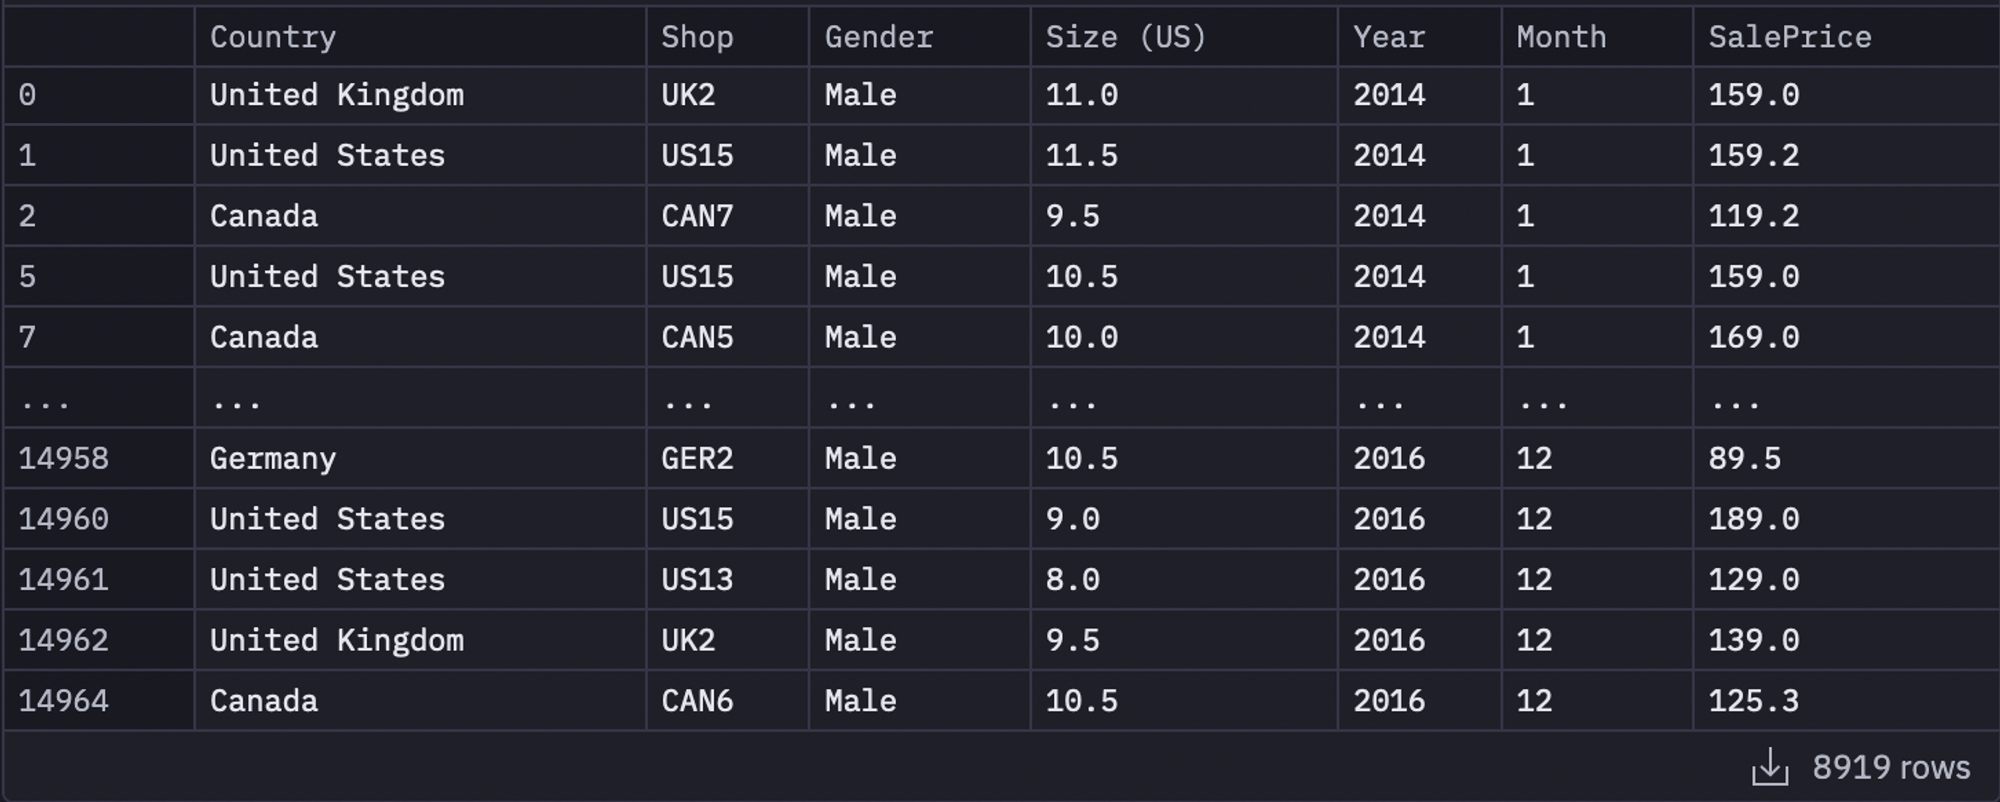Image resolution: width=2000 pixels, height=802 pixels.
Task: Sort by the SalePrice column header
Action: tap(1789, 37)
